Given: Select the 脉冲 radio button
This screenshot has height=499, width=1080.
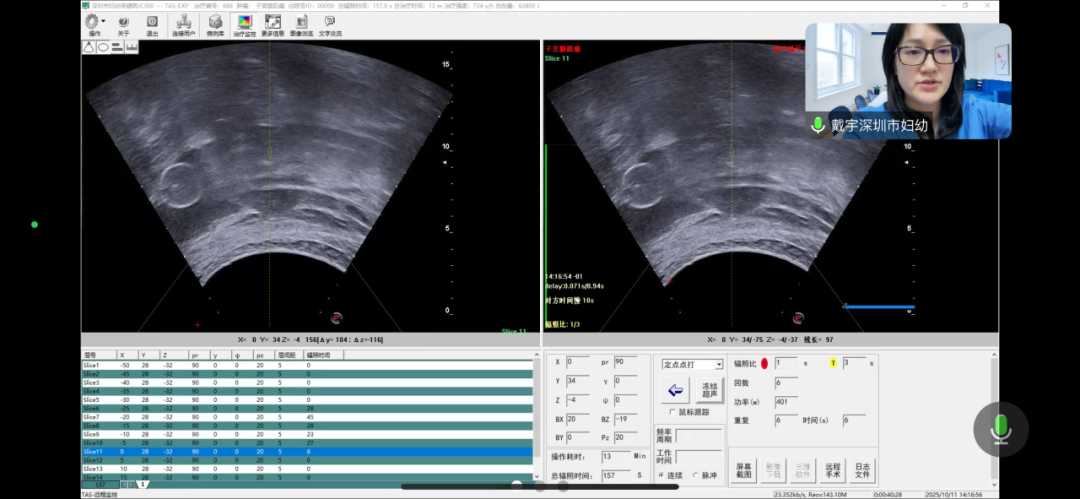Looking at the screenshot, I should [x=695, y=476].
